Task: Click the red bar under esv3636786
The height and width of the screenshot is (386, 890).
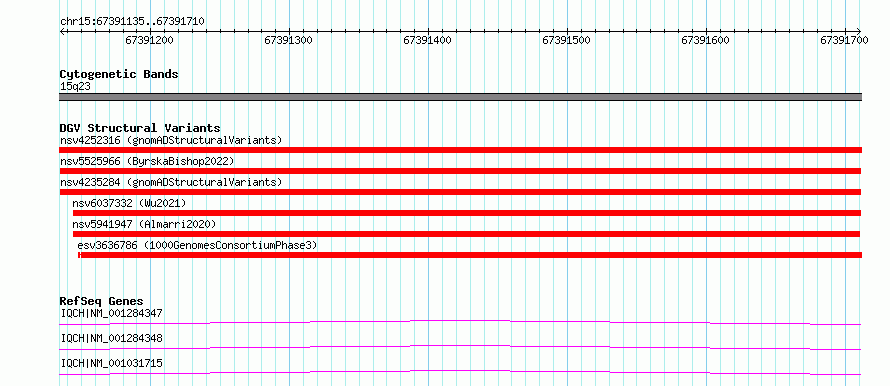Action: (470, 255)
